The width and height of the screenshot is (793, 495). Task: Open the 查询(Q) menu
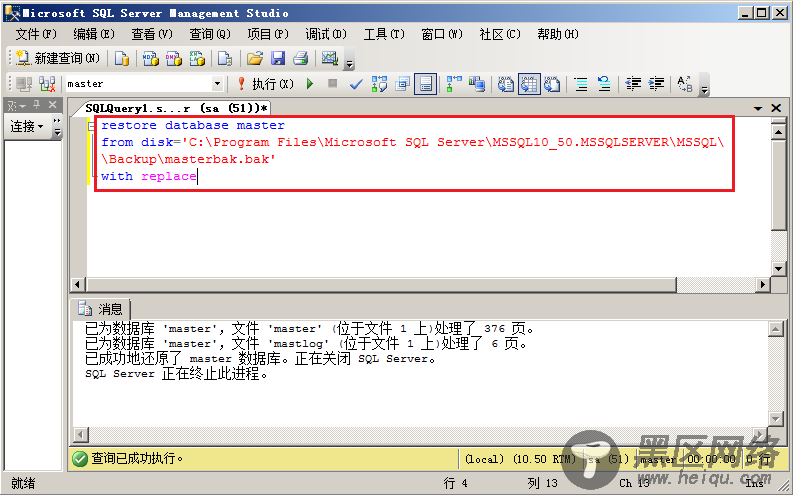pyautogui.click(x=210, y=34)
